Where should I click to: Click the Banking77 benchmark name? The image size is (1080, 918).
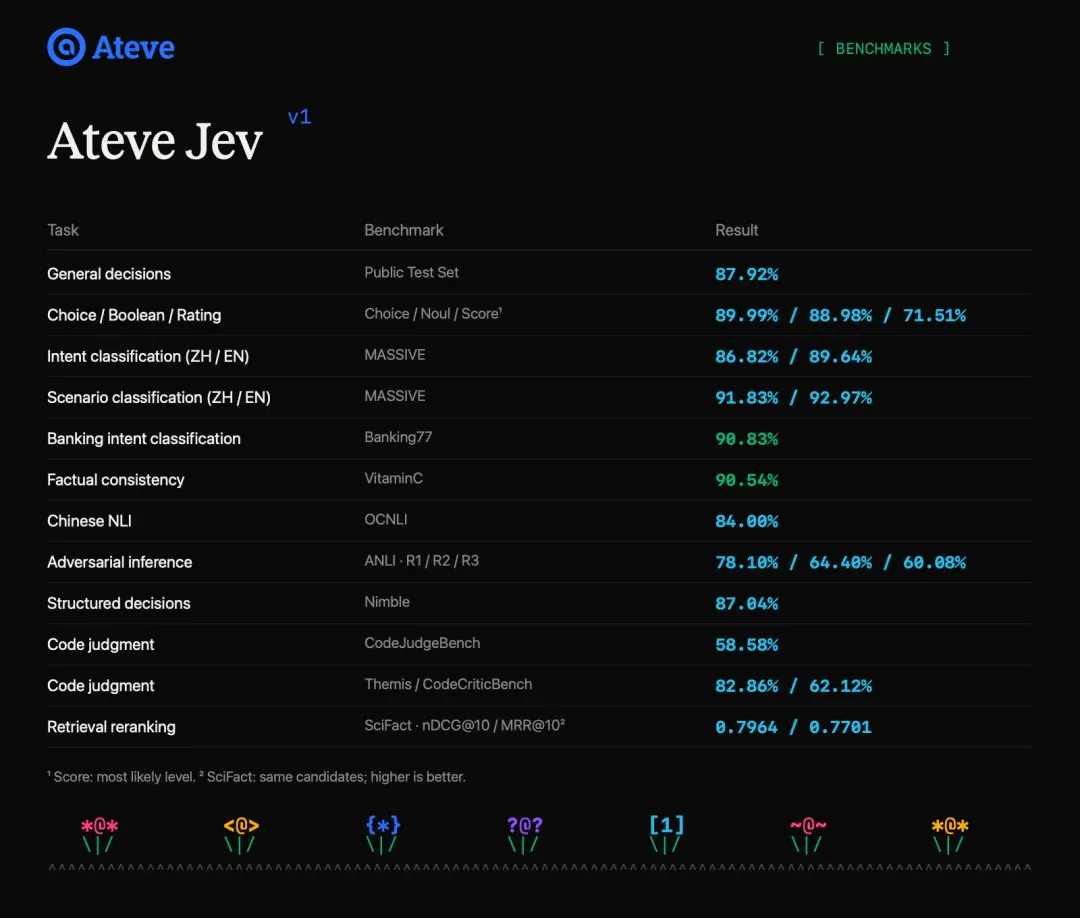point(398,437)
